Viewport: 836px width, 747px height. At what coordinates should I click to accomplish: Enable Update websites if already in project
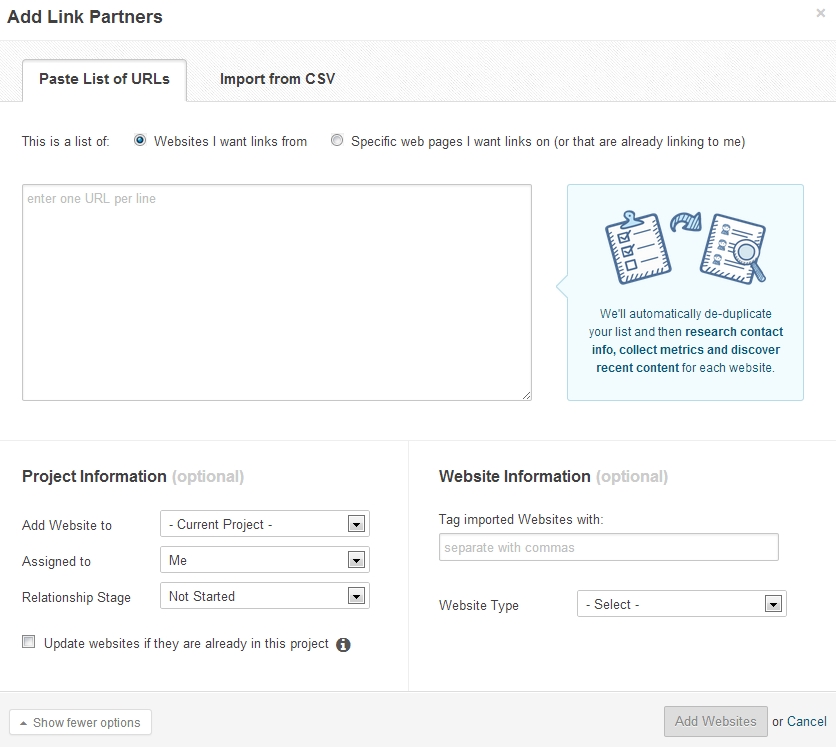tap(29, 641)
